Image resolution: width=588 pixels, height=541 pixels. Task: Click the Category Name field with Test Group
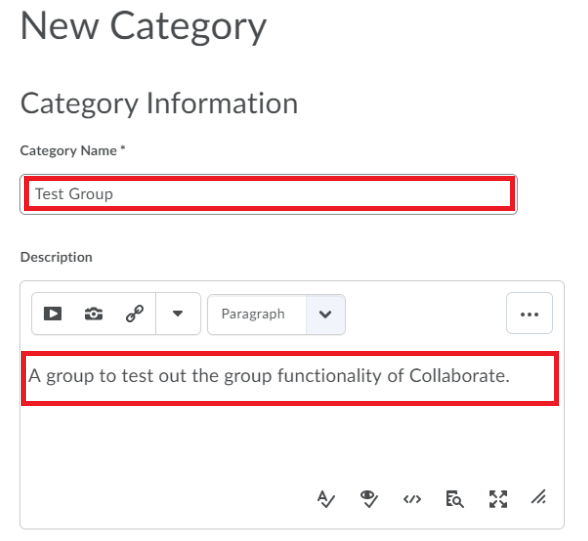pyautogui.click(x=268, y=194)
